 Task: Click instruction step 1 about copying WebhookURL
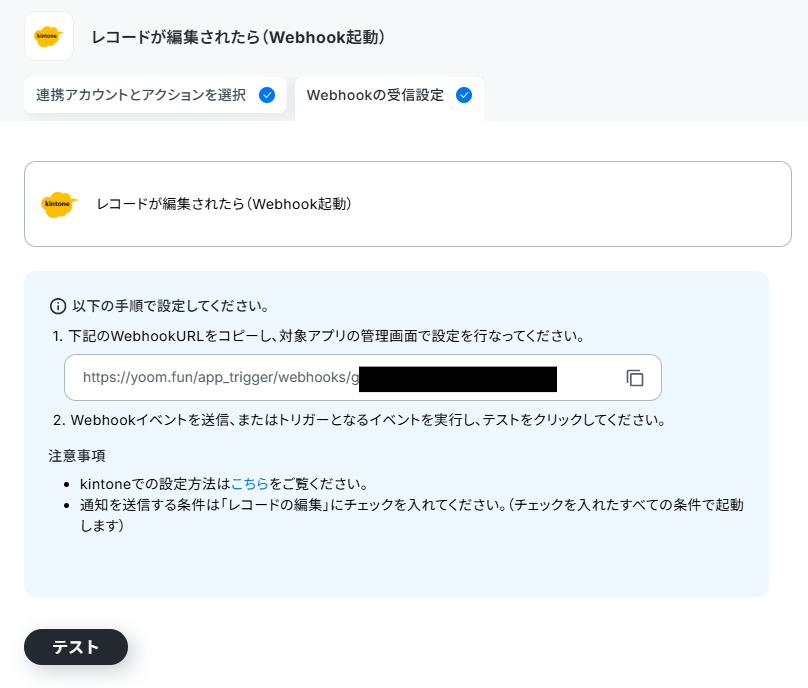318,337
